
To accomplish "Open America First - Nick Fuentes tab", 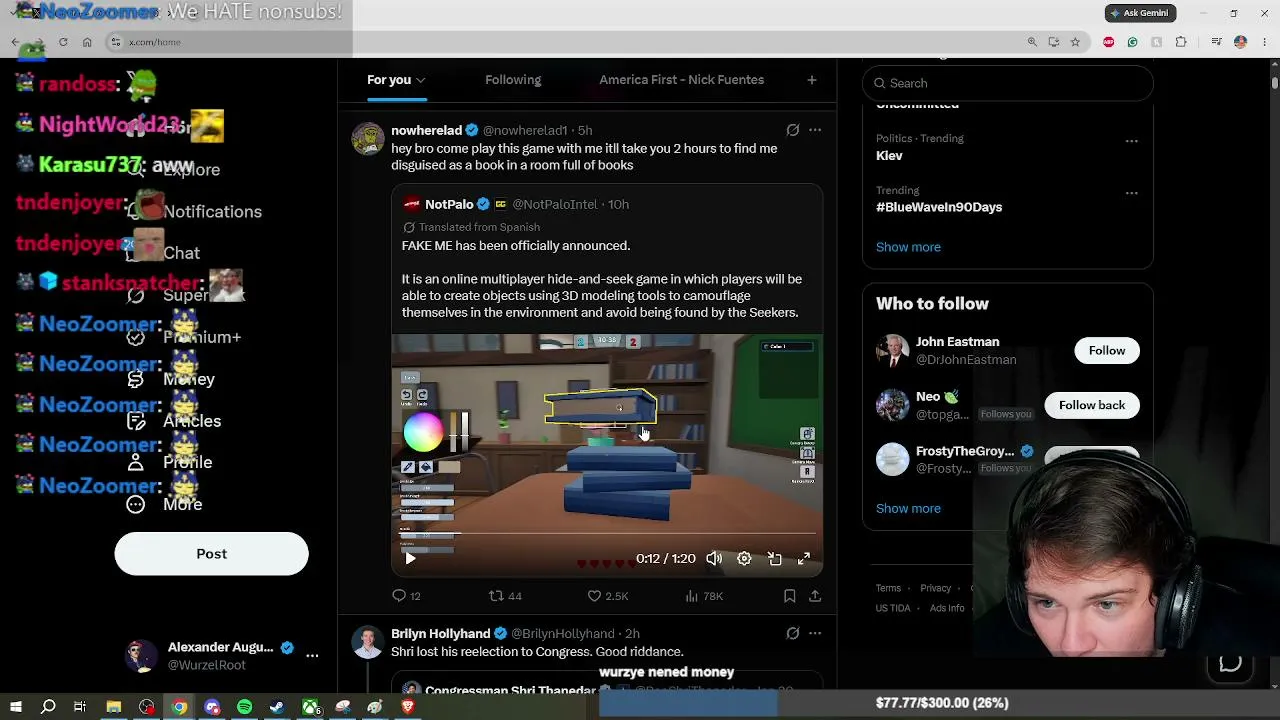I will point(681,80).
